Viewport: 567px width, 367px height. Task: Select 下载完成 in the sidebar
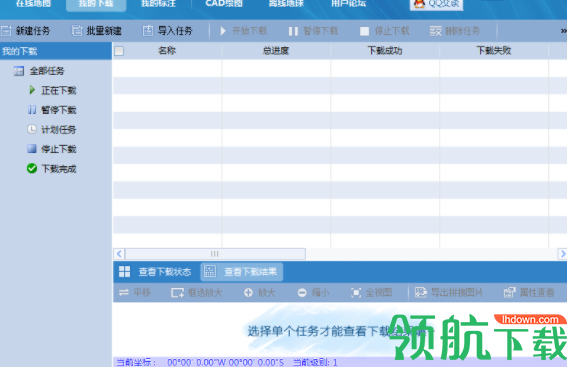pyautogui.click(x=59, y=168)
